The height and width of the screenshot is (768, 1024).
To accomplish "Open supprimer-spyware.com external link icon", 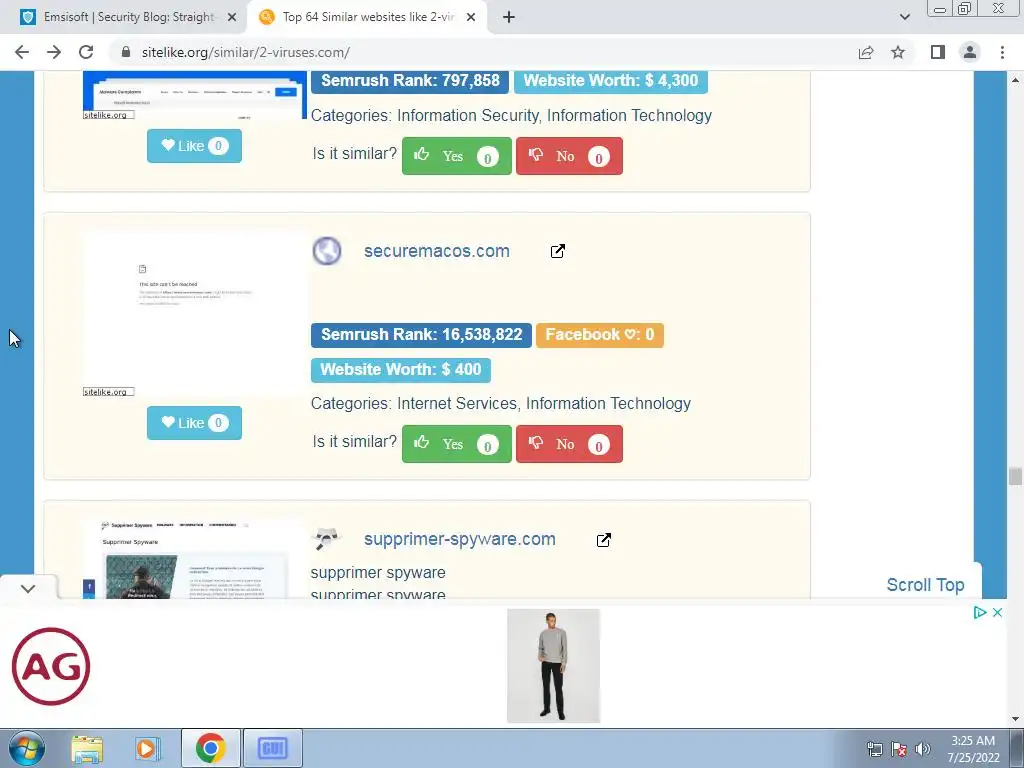I will tap(603, 540).
